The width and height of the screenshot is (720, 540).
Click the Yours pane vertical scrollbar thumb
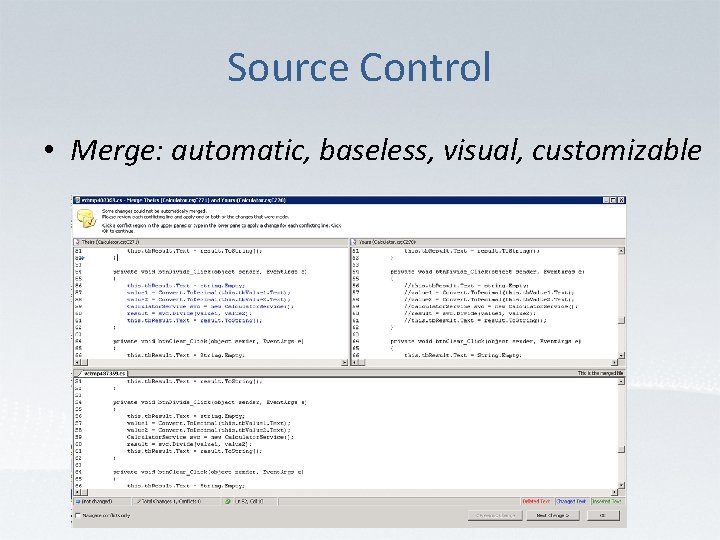[x=621, y=320]
